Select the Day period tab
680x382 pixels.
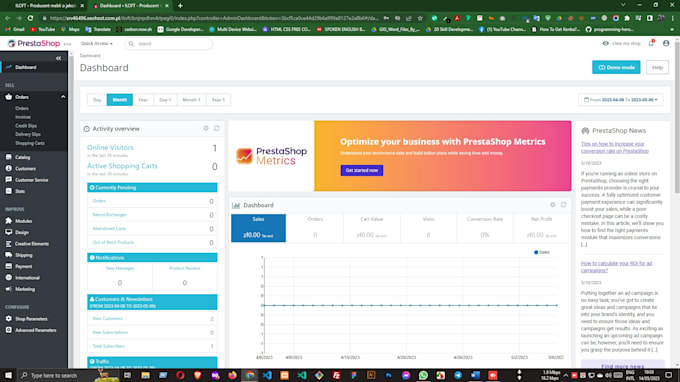[97, 100]
